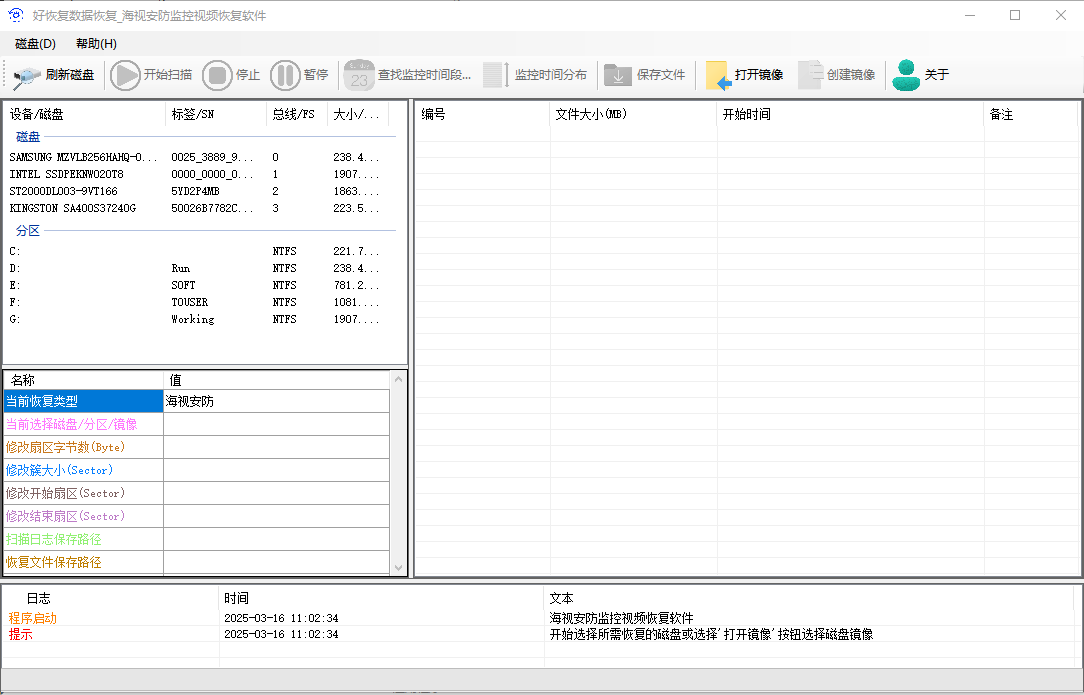Click the 大小 column header in disk list

357,114
